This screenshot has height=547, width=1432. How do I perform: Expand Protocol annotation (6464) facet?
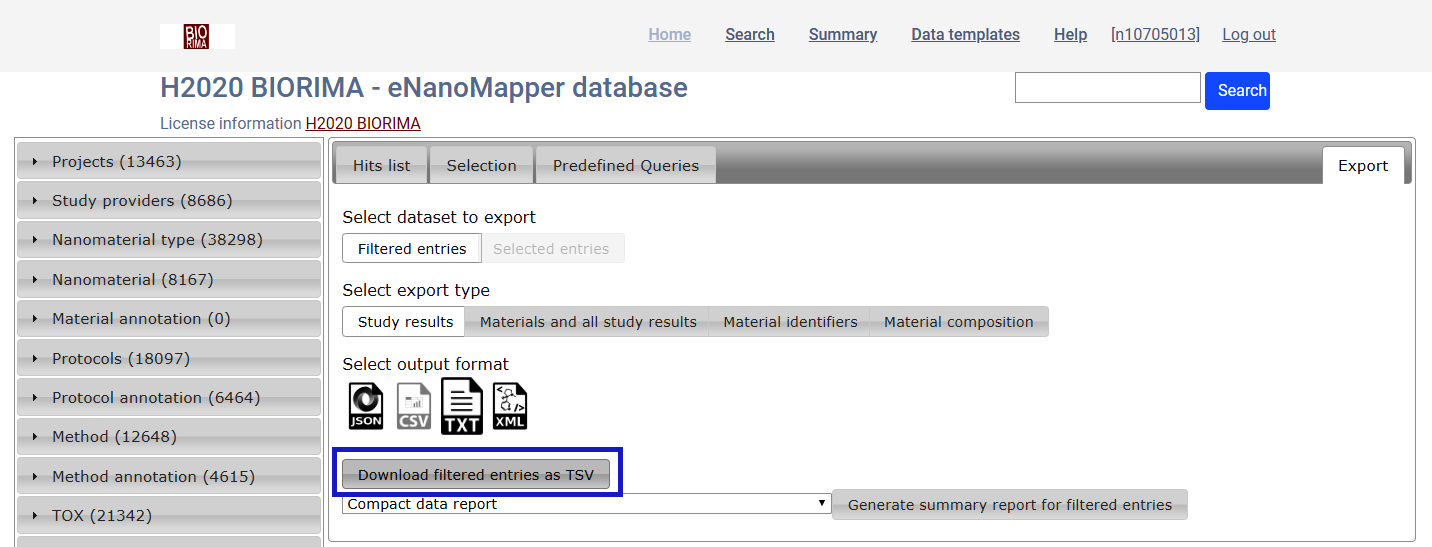tap(169, 397)
